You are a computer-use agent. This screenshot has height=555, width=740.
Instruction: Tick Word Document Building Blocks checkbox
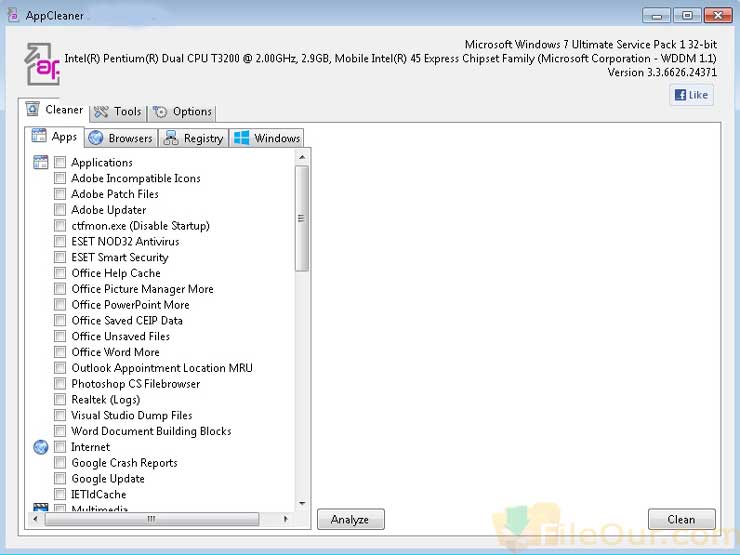[60, 431]
